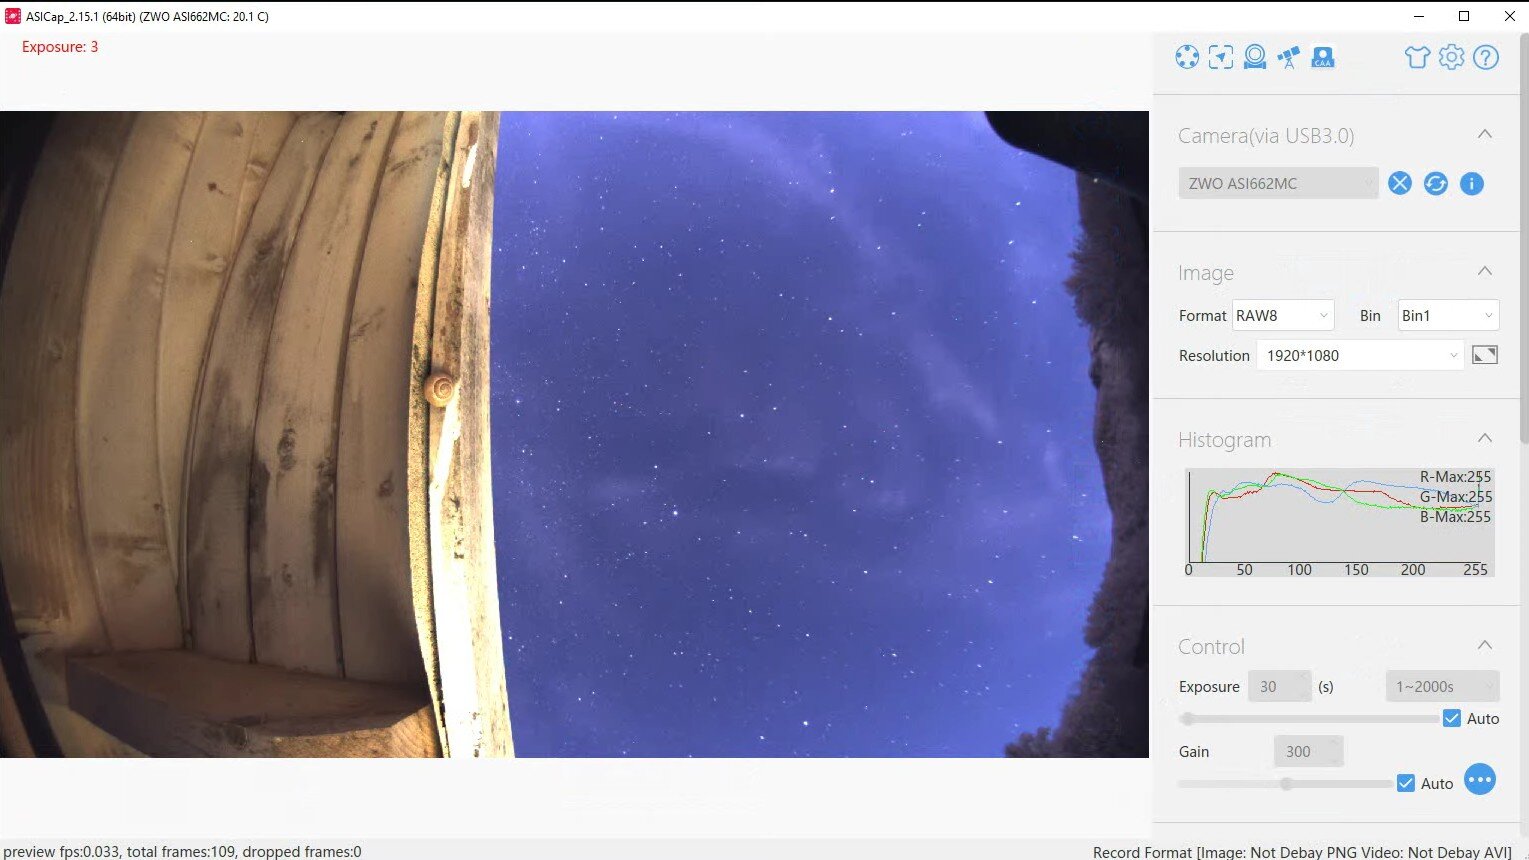
Task: Click the Image section header
Action: tap(1206, 273)
